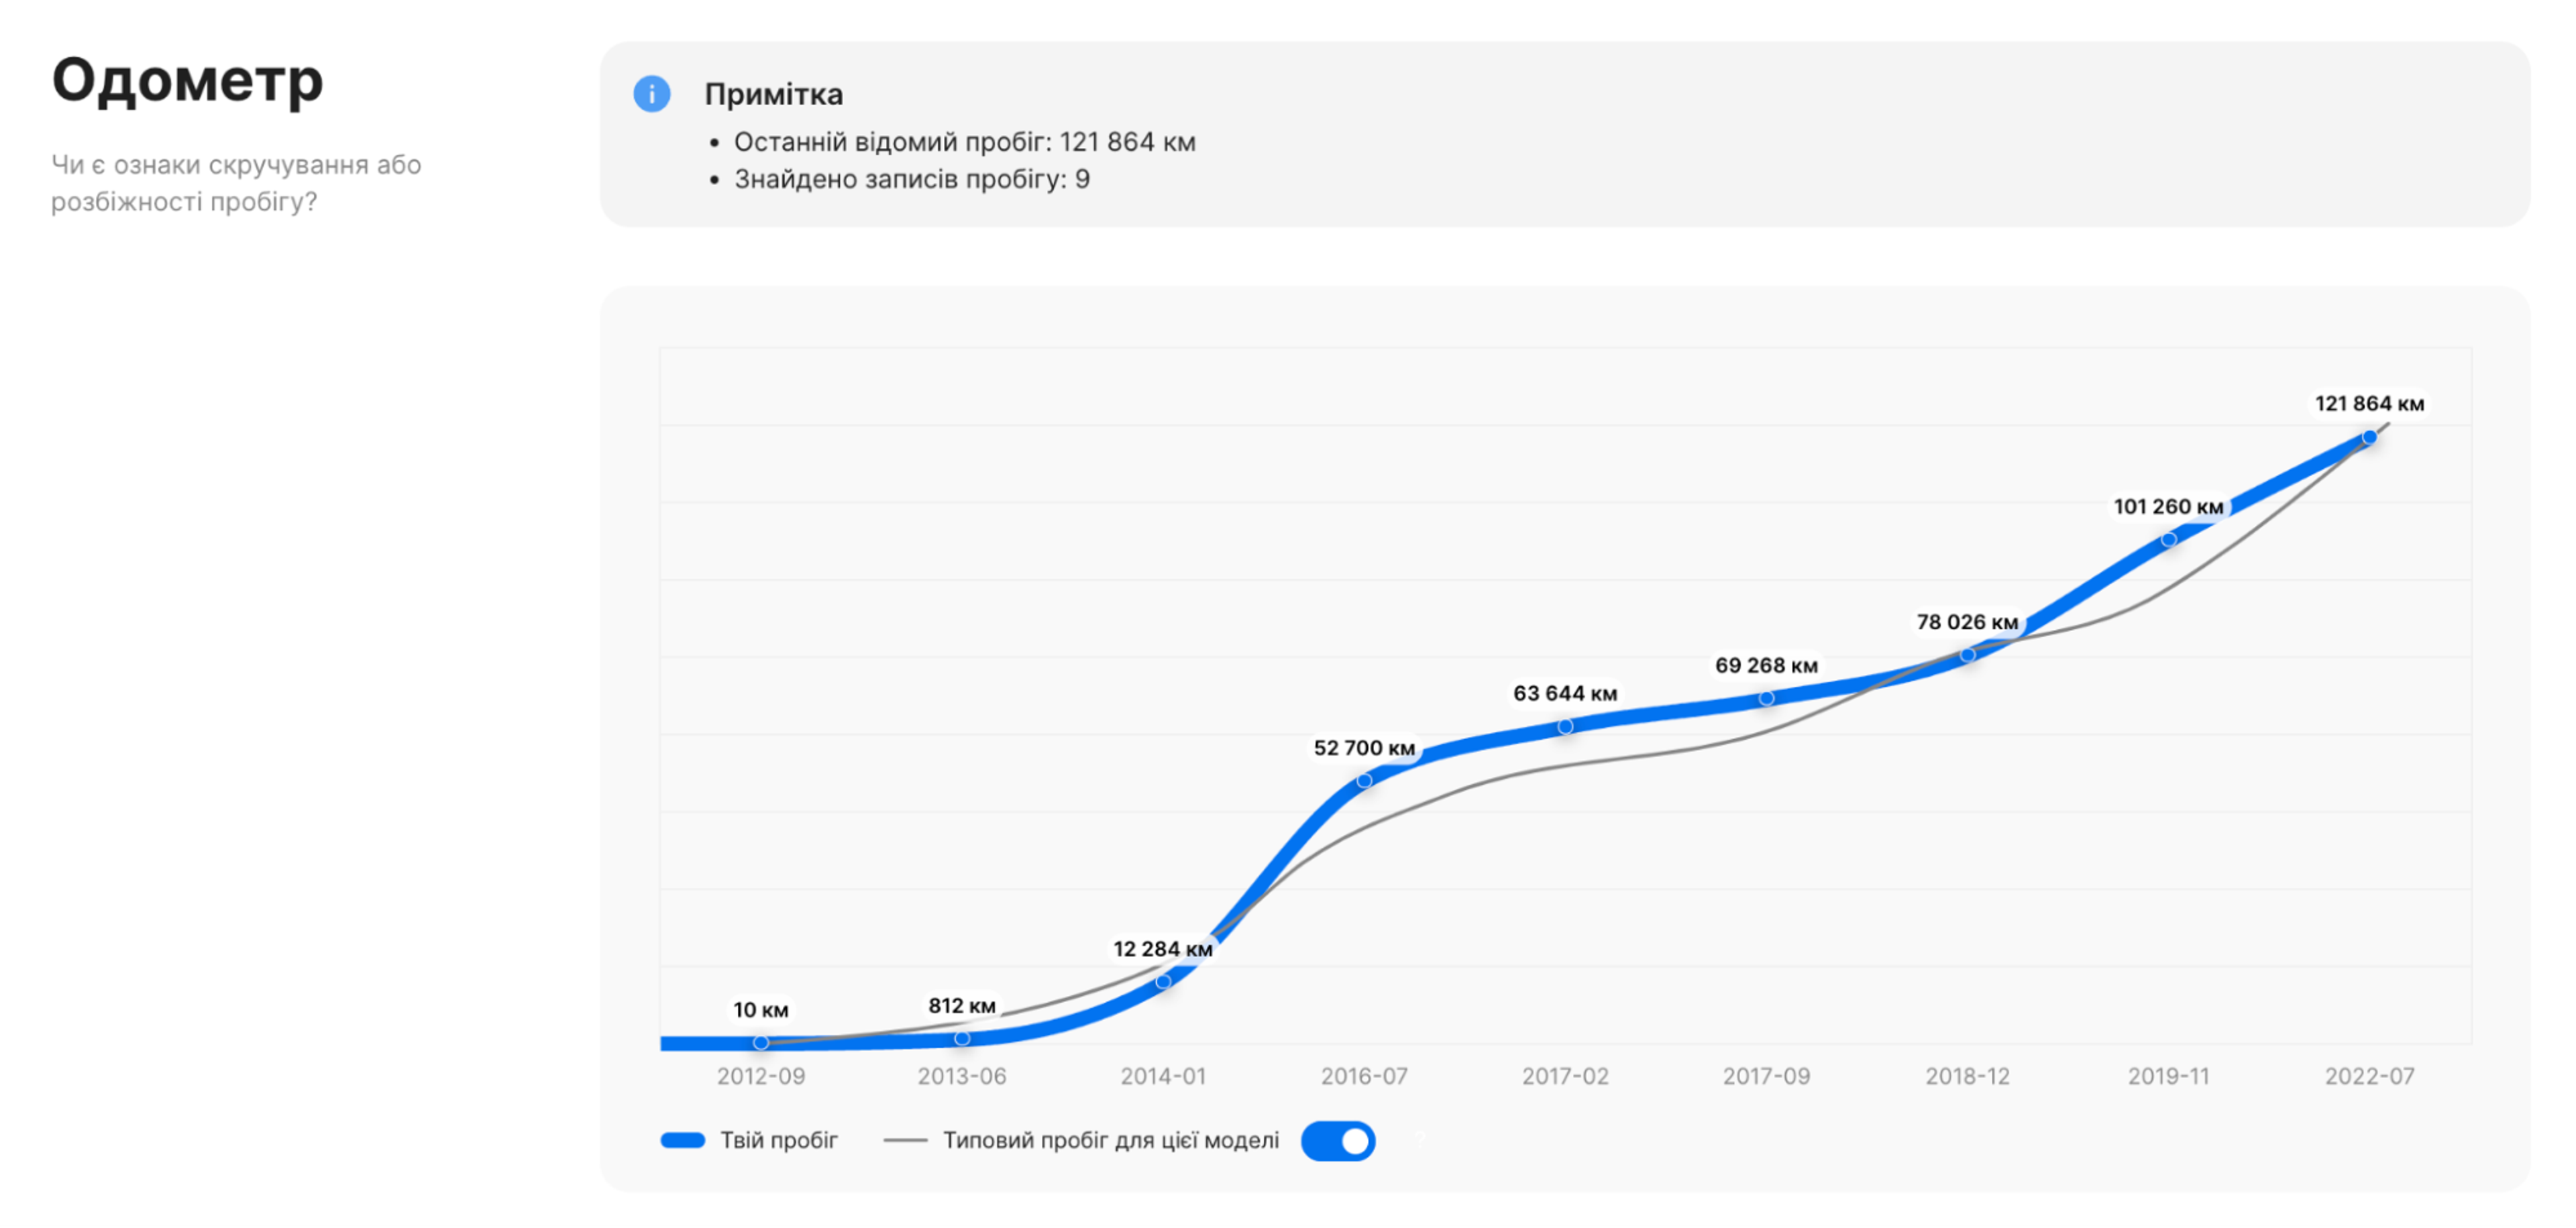Screen dimensions: 2576x1228
Task: Select the 812 км data point
Action: [x=962, y=1039]
